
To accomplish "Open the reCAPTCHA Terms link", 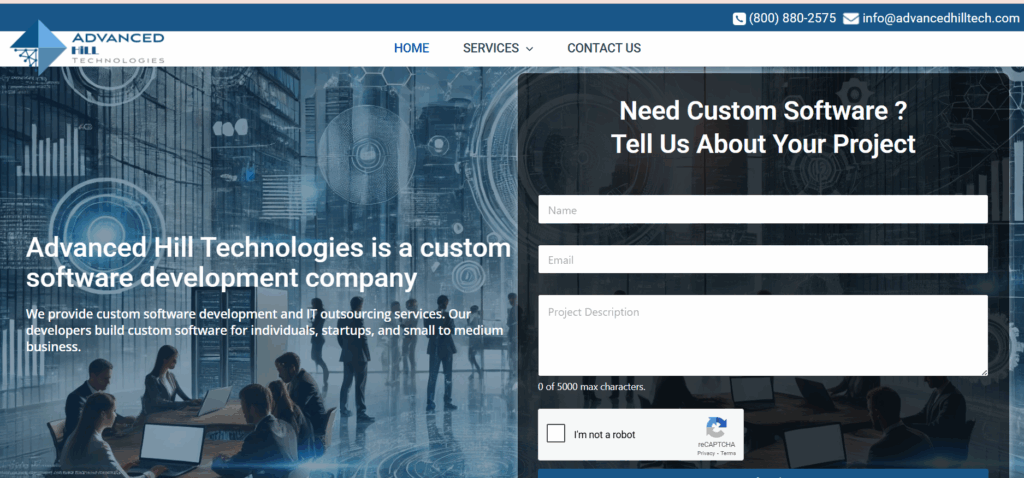I will tap(728, 453).
